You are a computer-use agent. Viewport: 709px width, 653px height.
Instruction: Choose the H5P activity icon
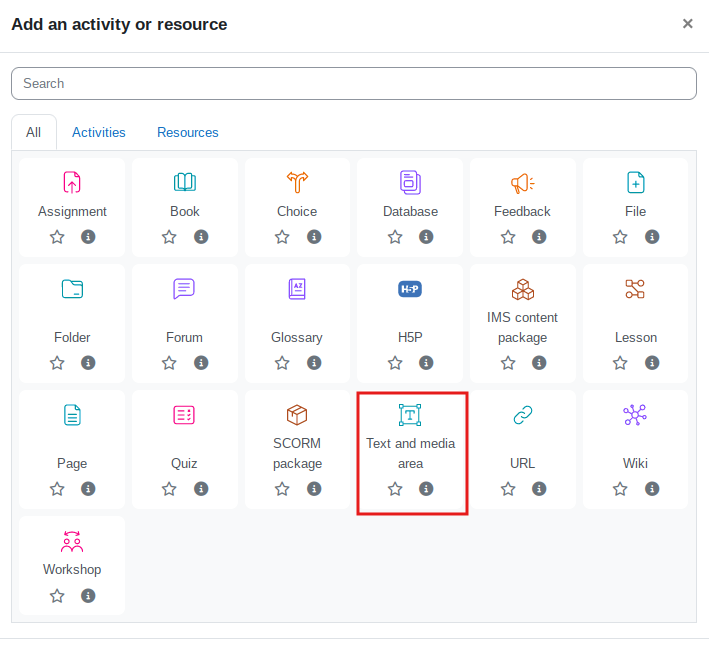(x=410, y=289)
